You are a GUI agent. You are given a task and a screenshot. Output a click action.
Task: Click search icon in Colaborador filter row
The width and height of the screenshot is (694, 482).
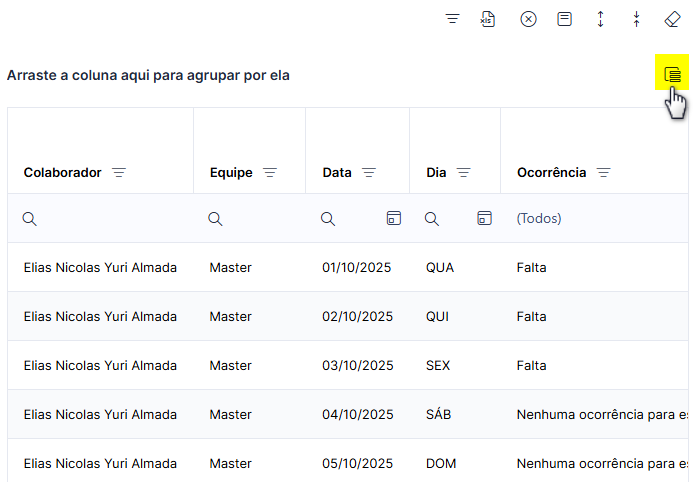pos(30,219)
